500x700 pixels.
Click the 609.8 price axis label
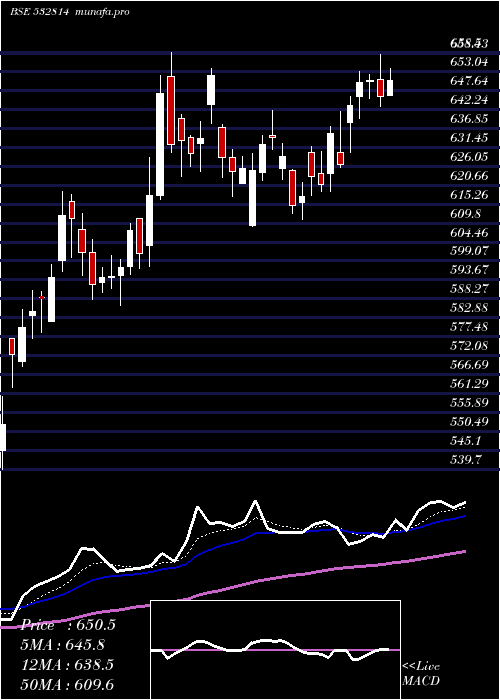pyautogui.click(x=466, y=214)
